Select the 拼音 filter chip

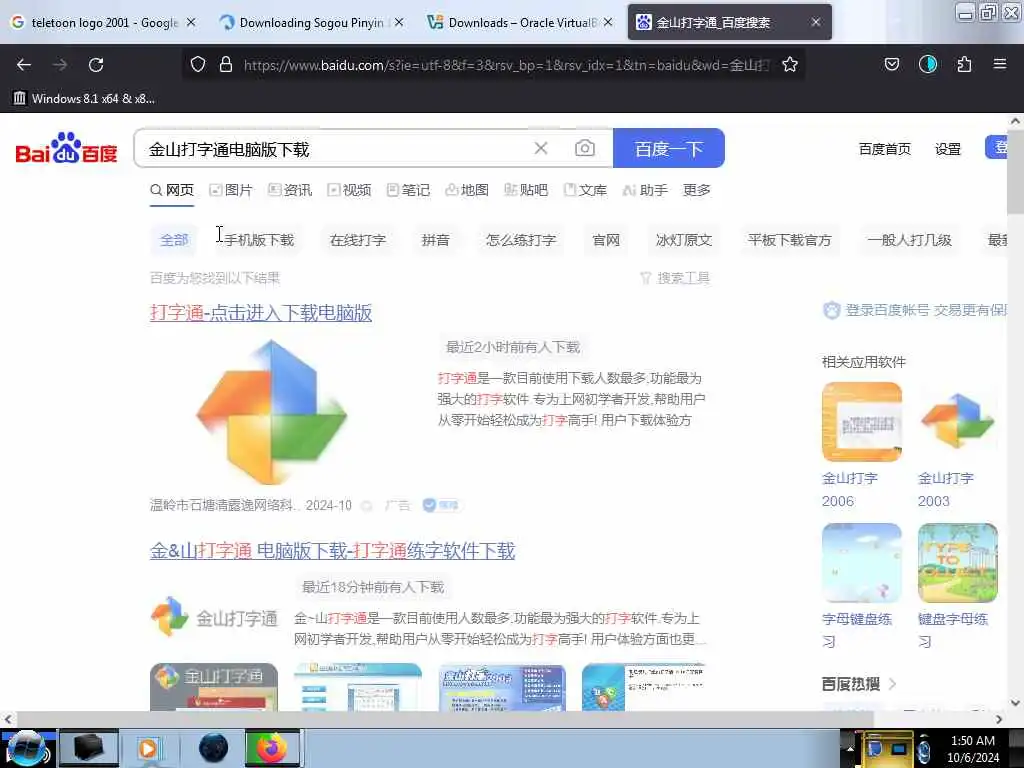(436, 240)
